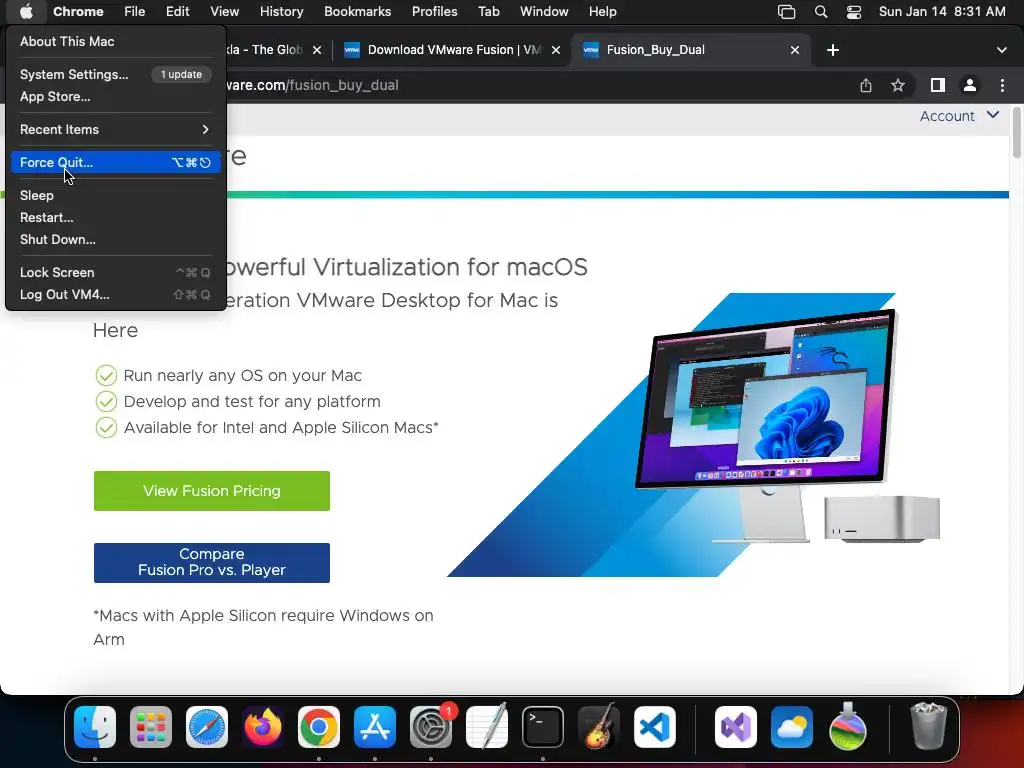Select About This Mac

point(116,41)
